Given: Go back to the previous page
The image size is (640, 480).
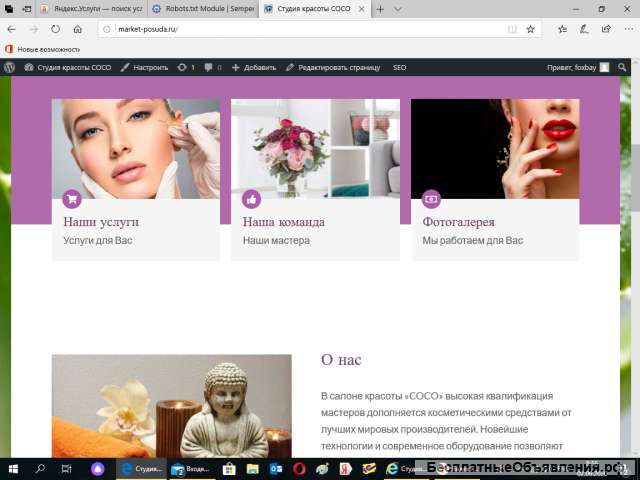Looking at the screenshot, I should click(x=11, y=29).
